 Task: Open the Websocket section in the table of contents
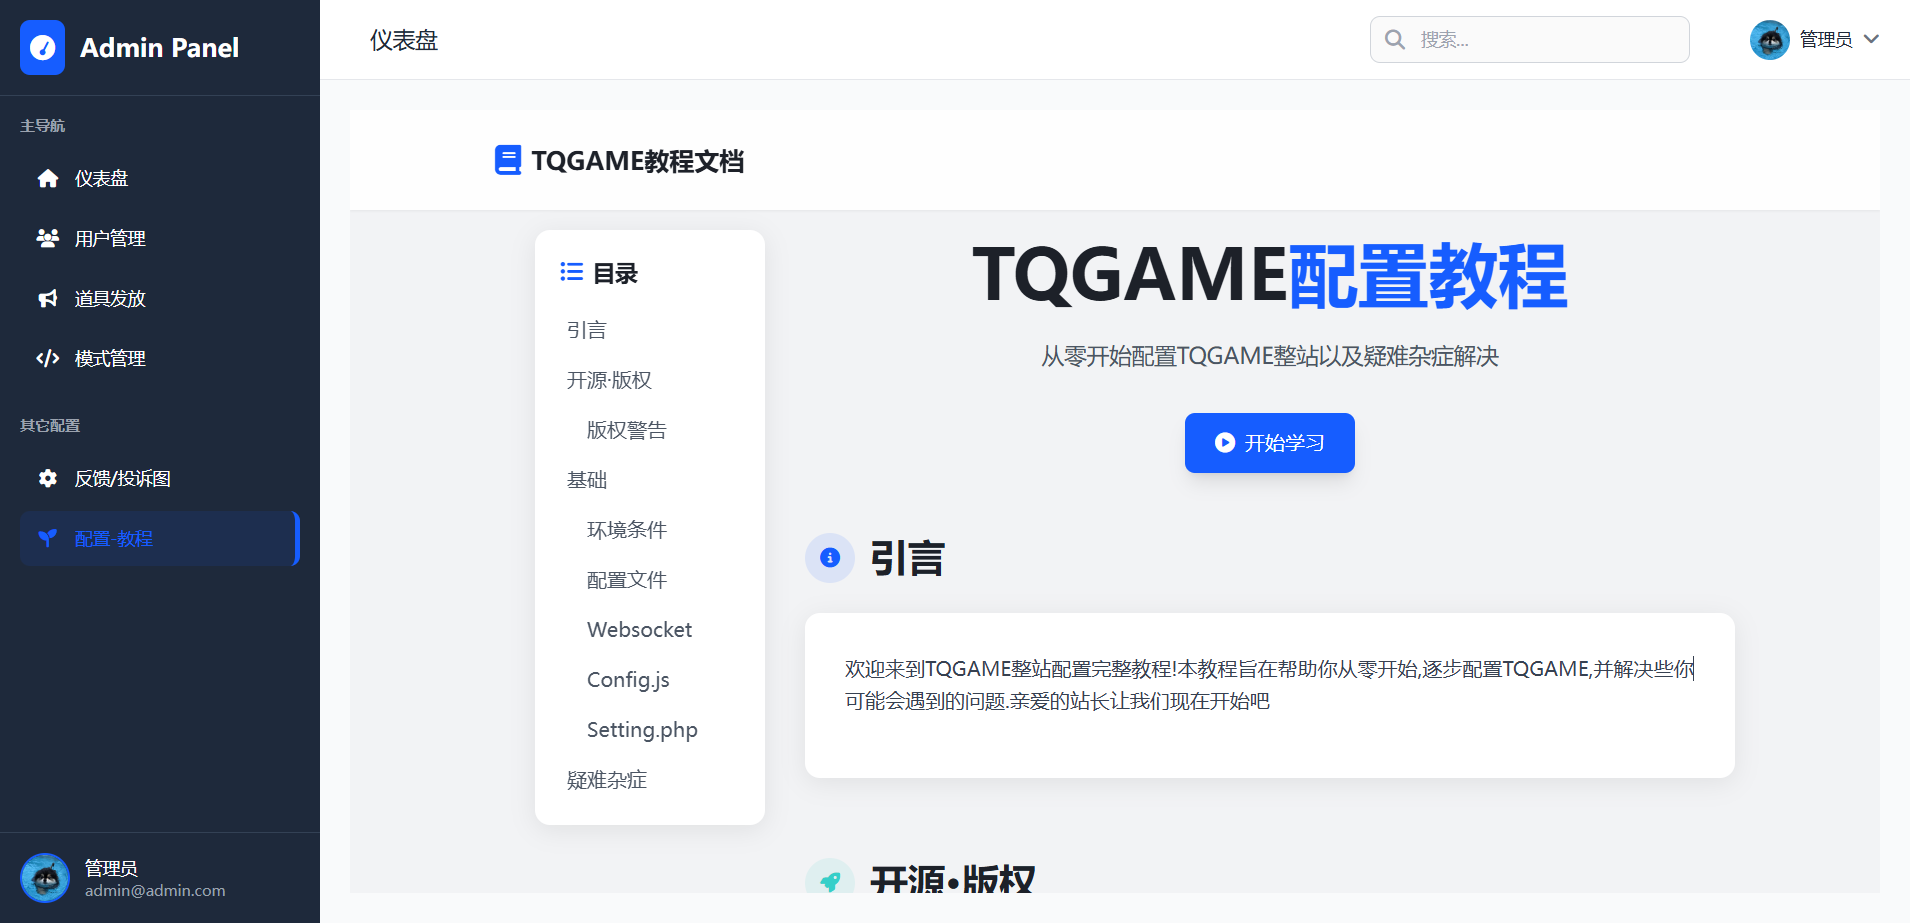pos(639,629)
